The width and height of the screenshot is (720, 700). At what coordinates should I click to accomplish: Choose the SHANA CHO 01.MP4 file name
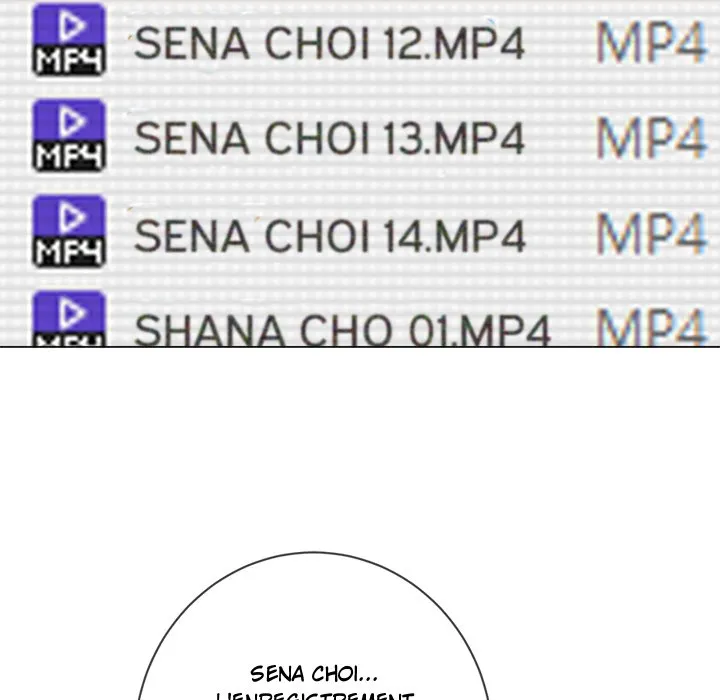click(x=342, y=330)
